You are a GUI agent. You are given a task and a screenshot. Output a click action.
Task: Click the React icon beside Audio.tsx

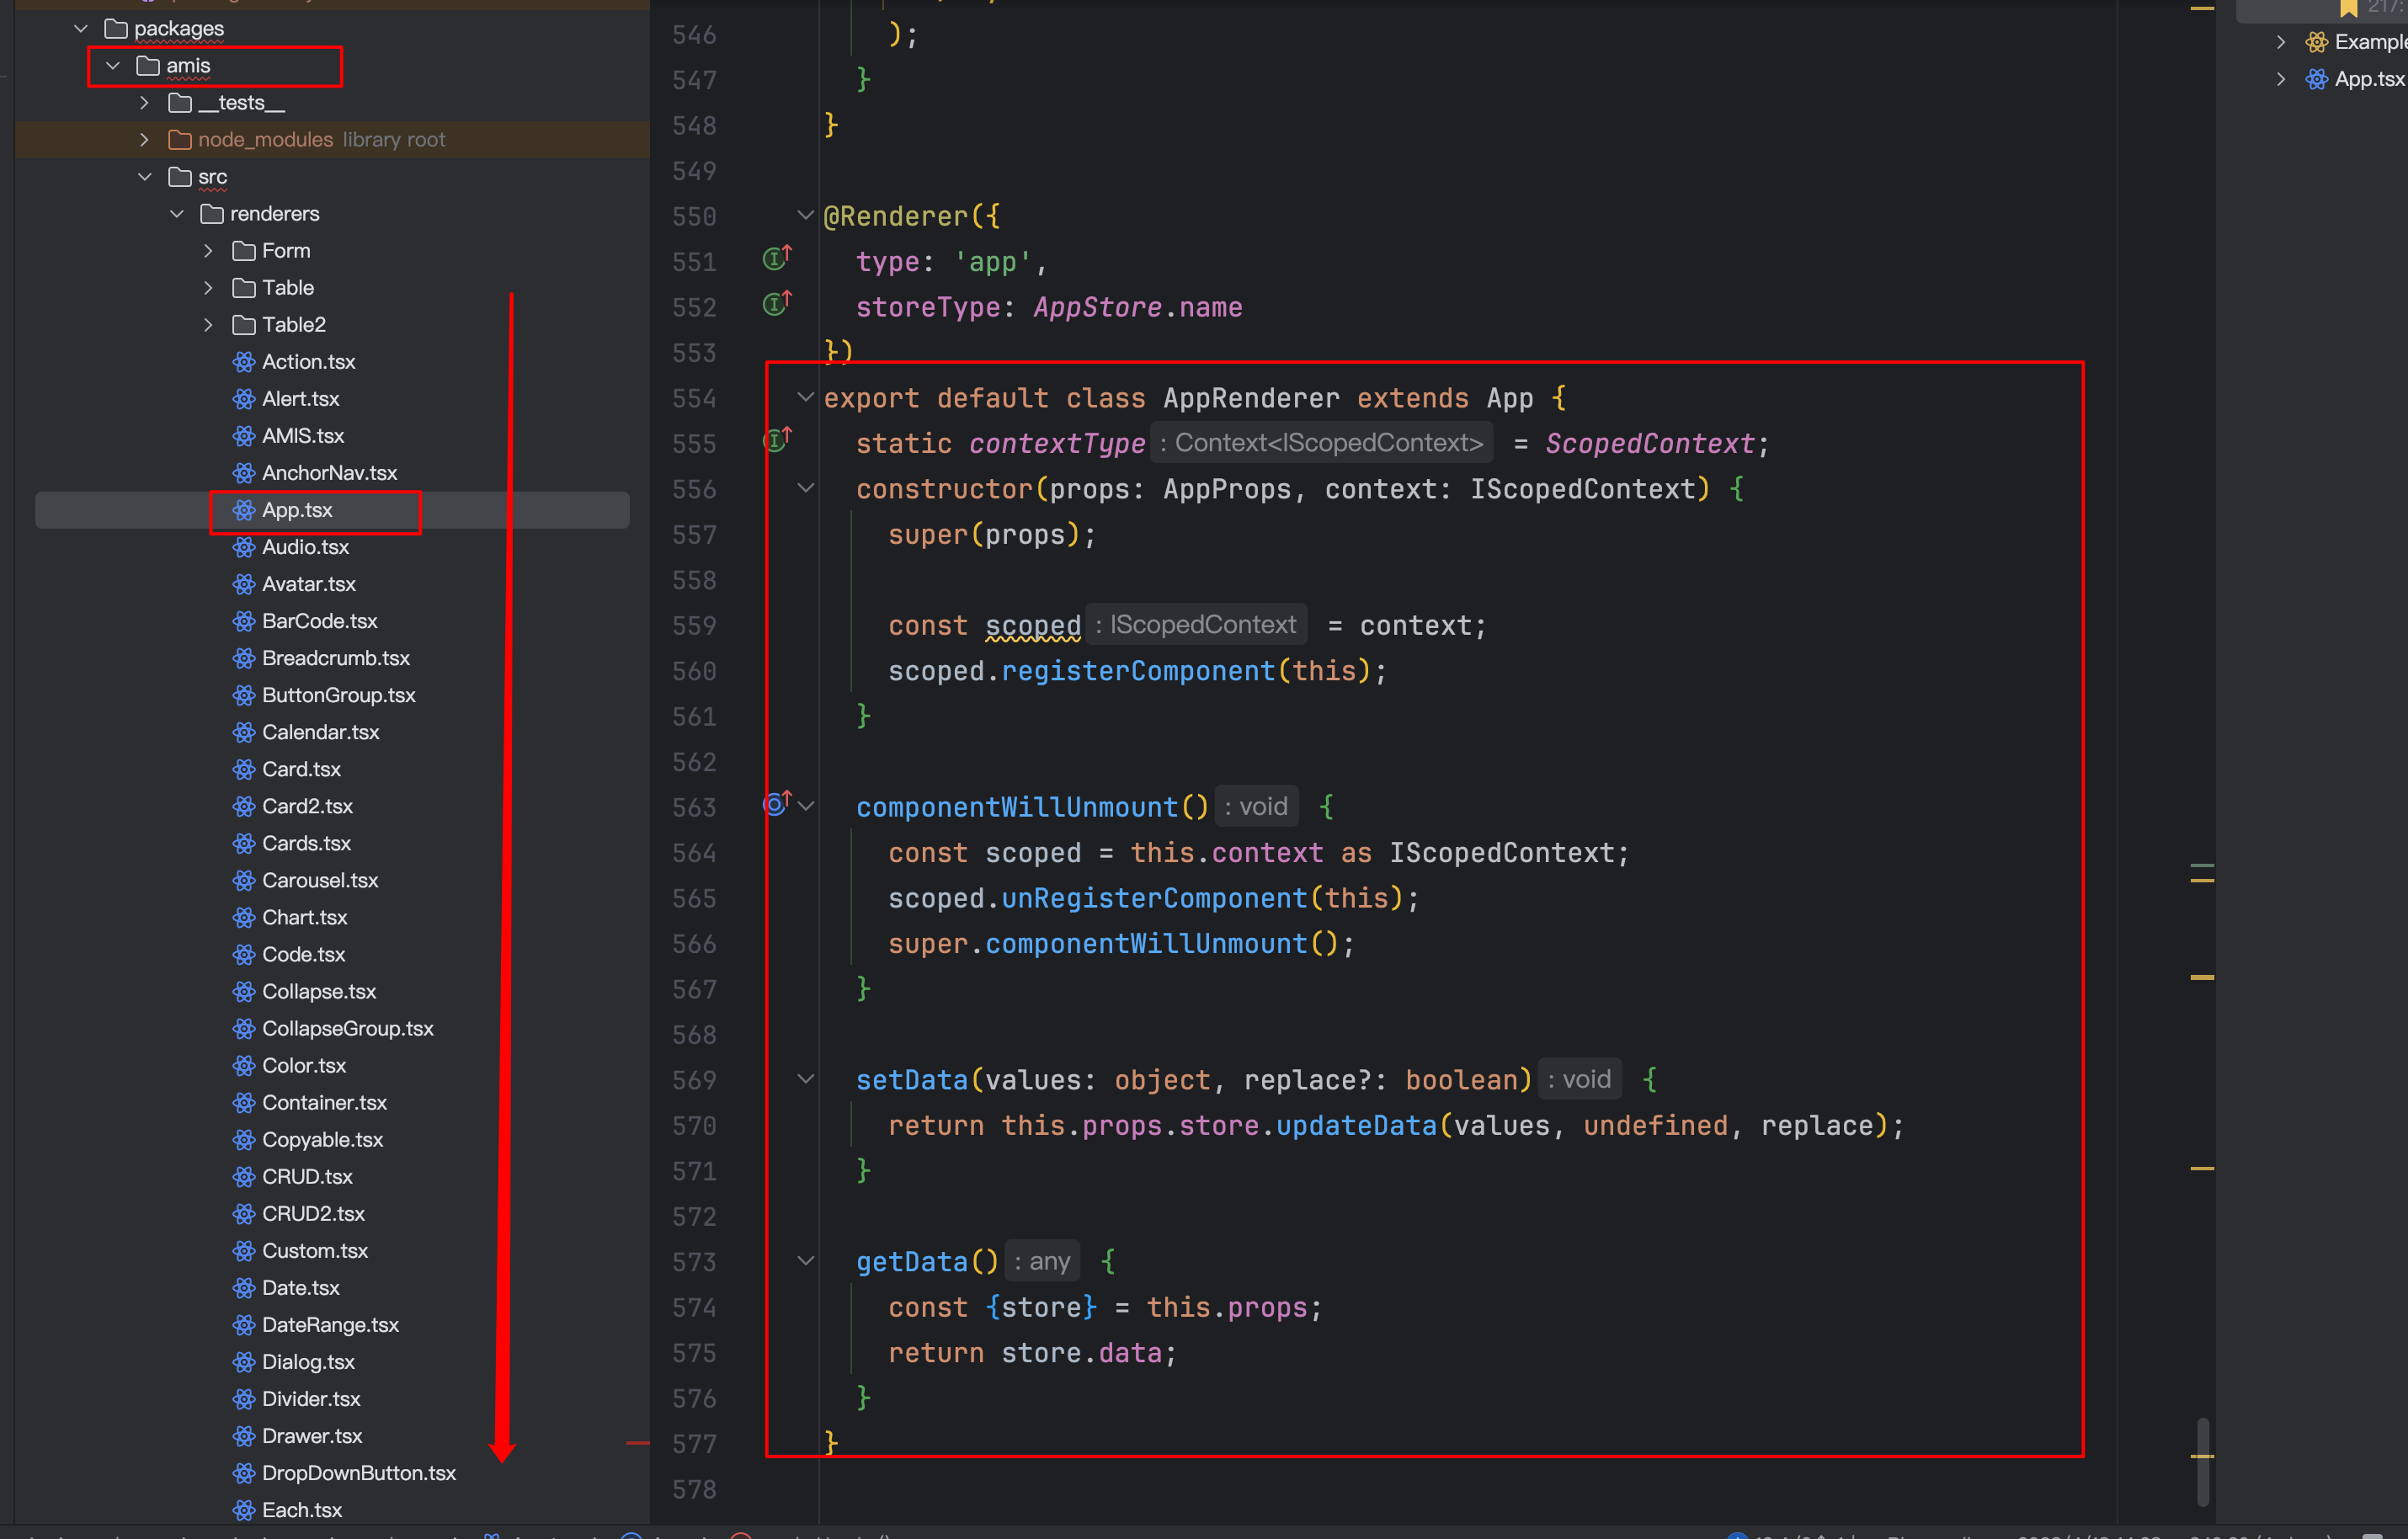coord(244,547)
